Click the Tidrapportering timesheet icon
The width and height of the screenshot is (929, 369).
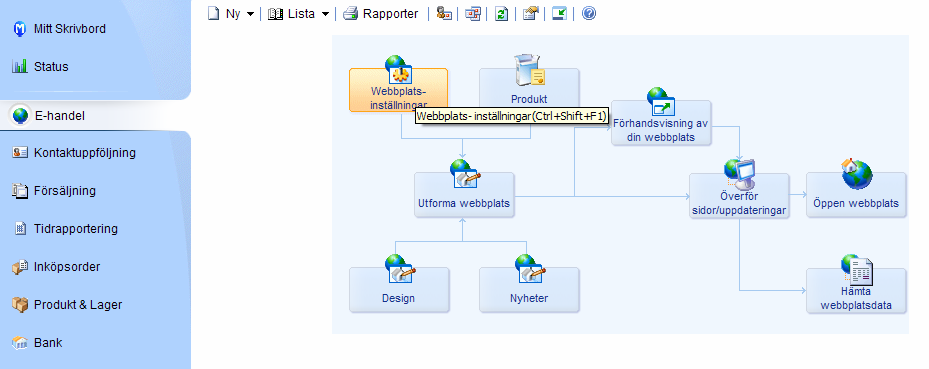coord(20,229)
